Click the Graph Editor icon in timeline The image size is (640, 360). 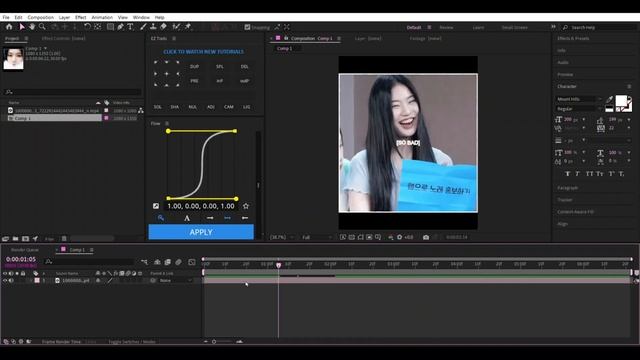click(x=192, y=262)
